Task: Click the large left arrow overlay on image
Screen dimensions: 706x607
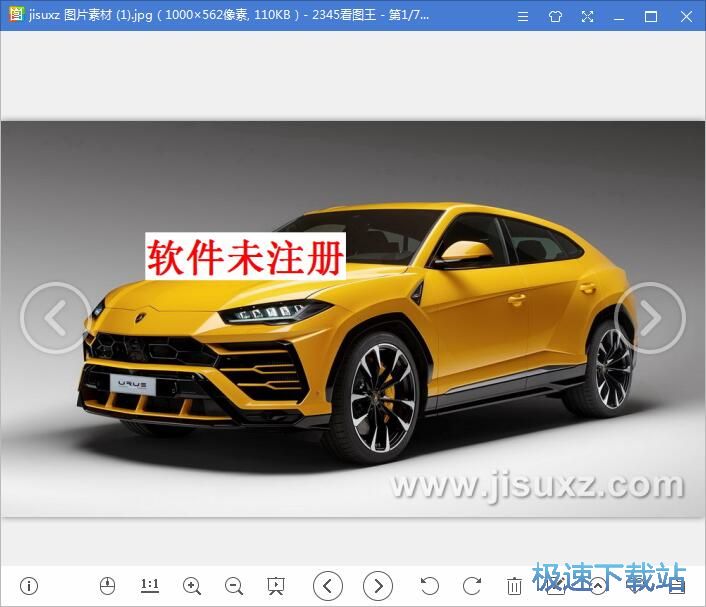Action: pos(56,318)
